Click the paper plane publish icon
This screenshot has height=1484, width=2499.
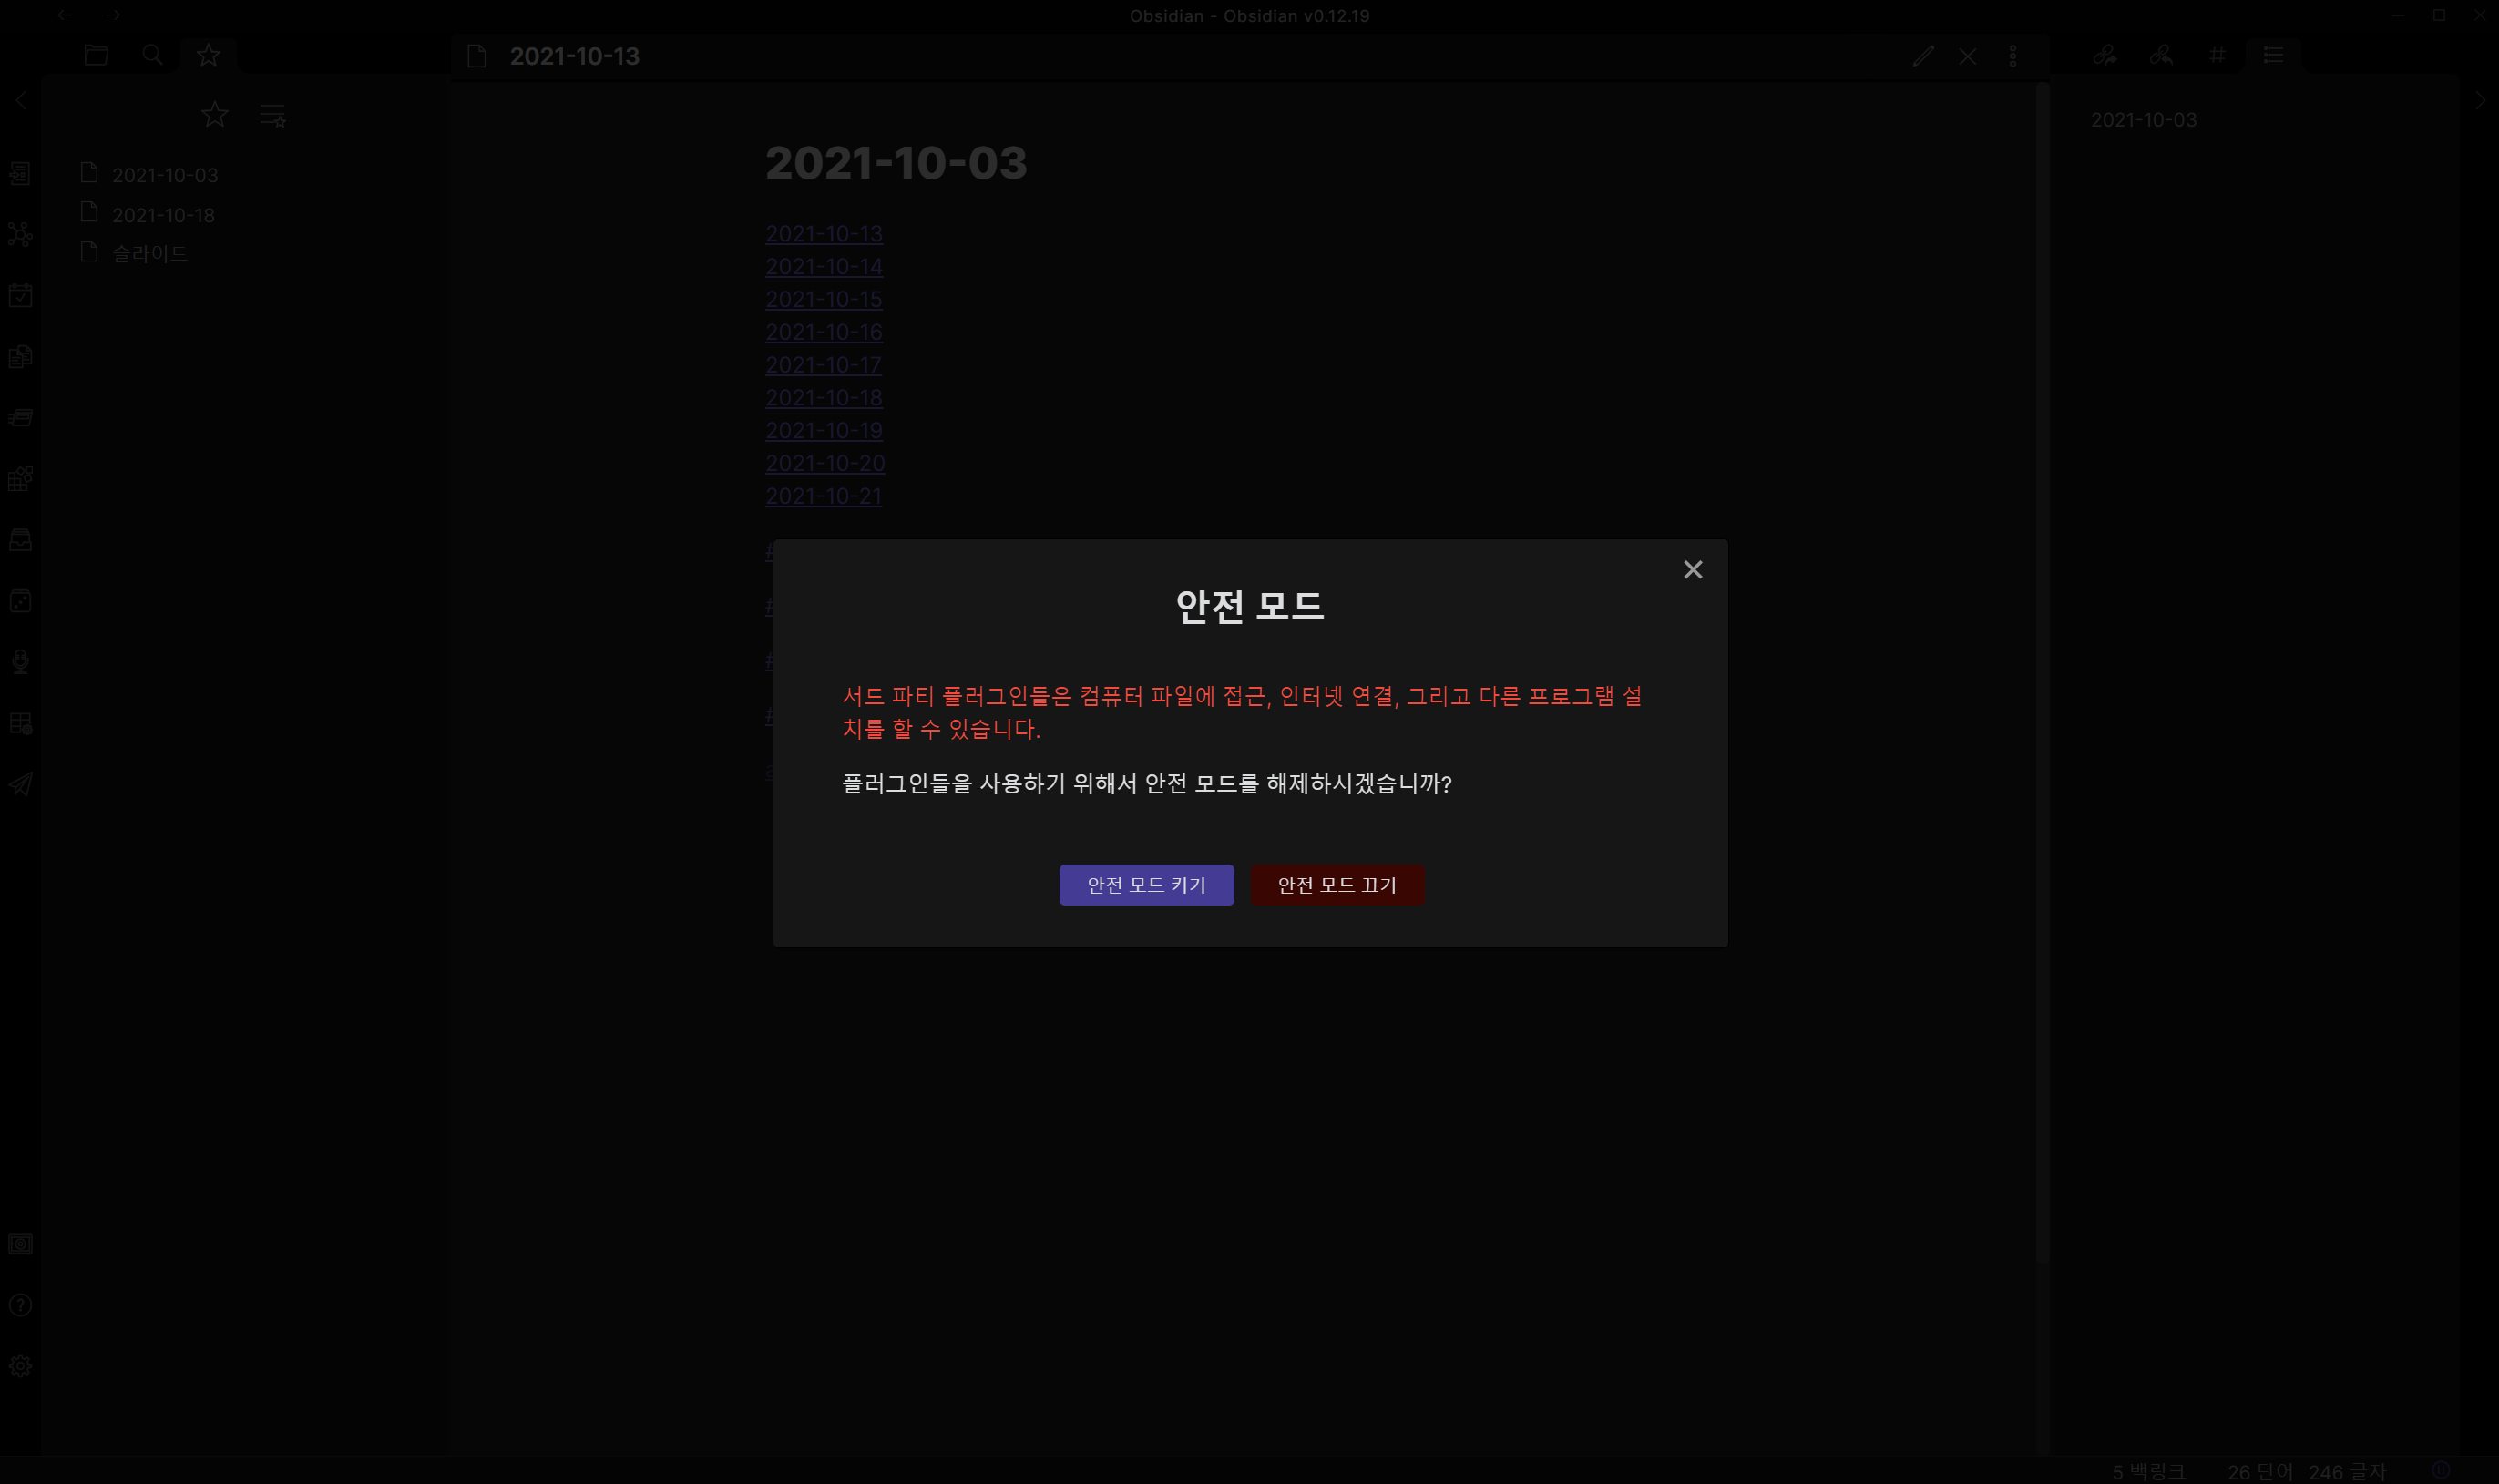pos(20,784)
